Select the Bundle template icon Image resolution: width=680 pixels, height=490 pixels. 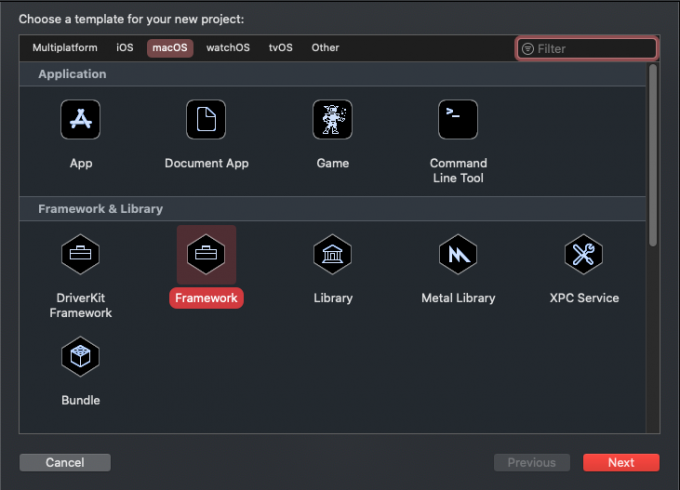click(x=80, y=357)
